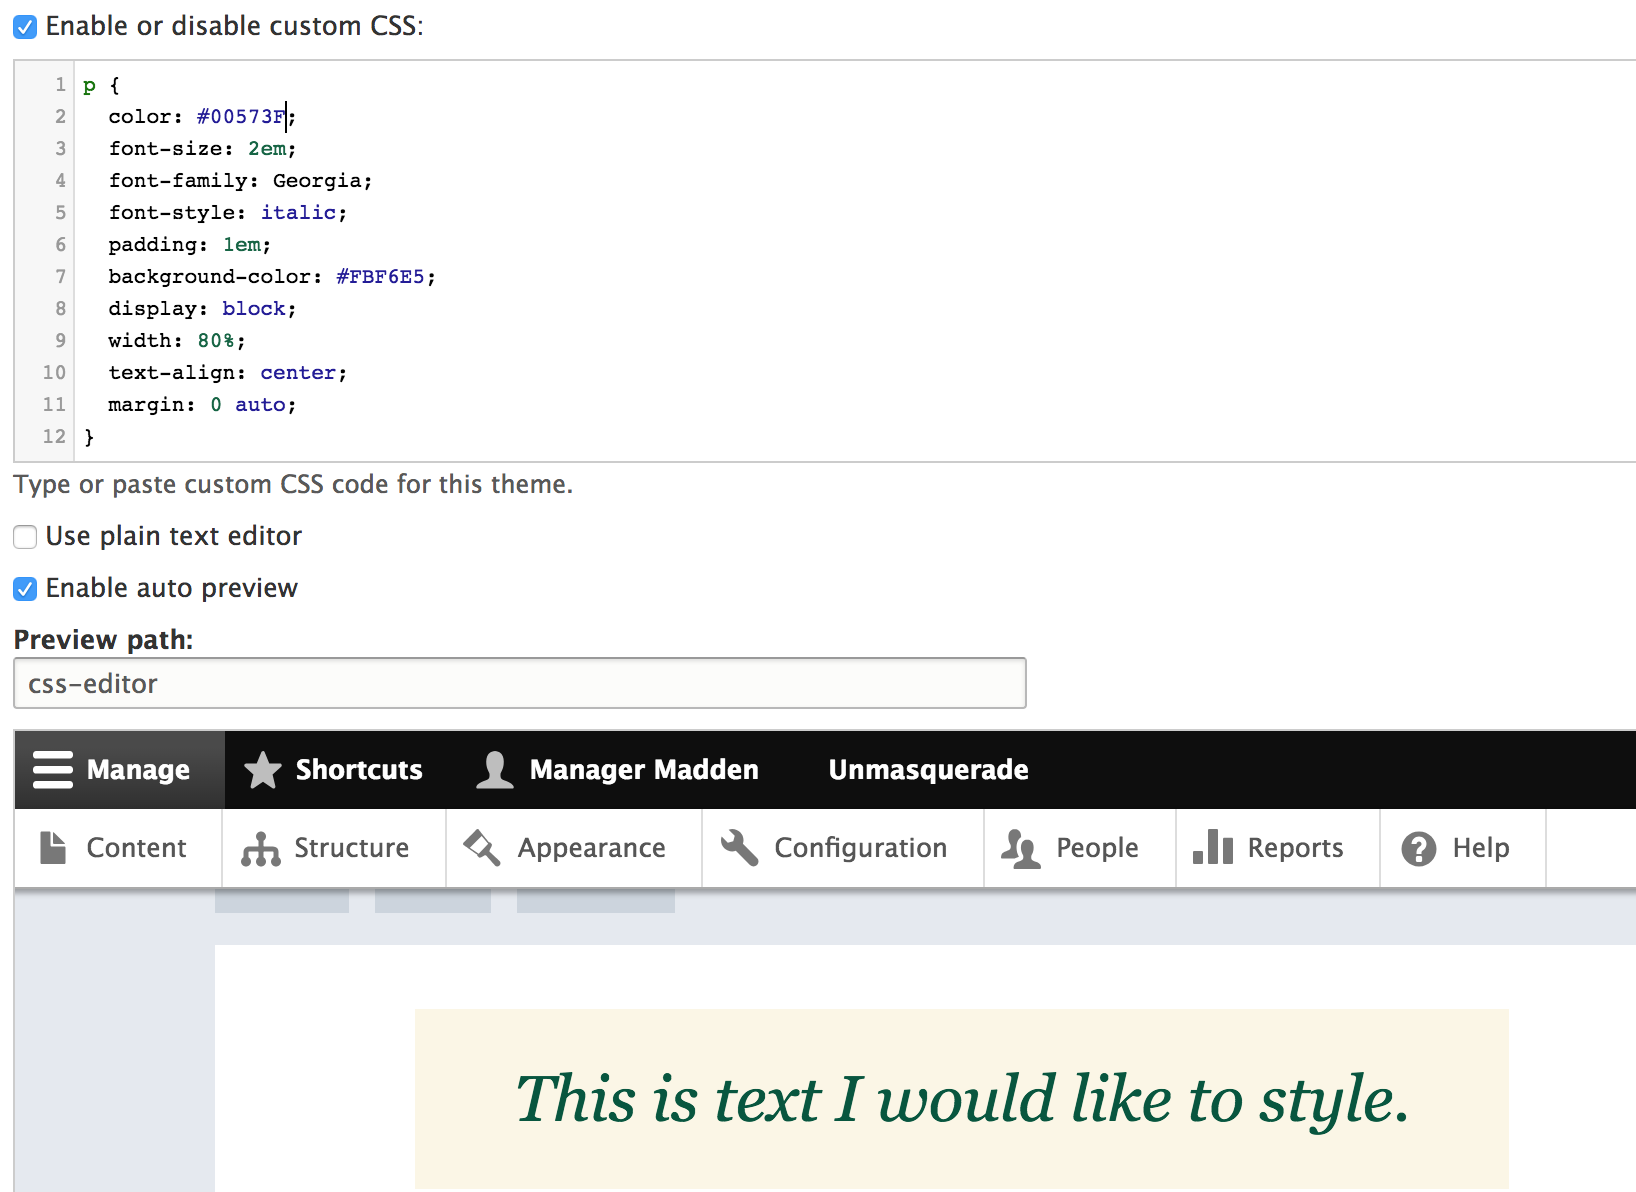The width and height of the screenshot is (1636, 1192).
Task: Click the Shortcuts star icon
Action: [x=263, y=770]
